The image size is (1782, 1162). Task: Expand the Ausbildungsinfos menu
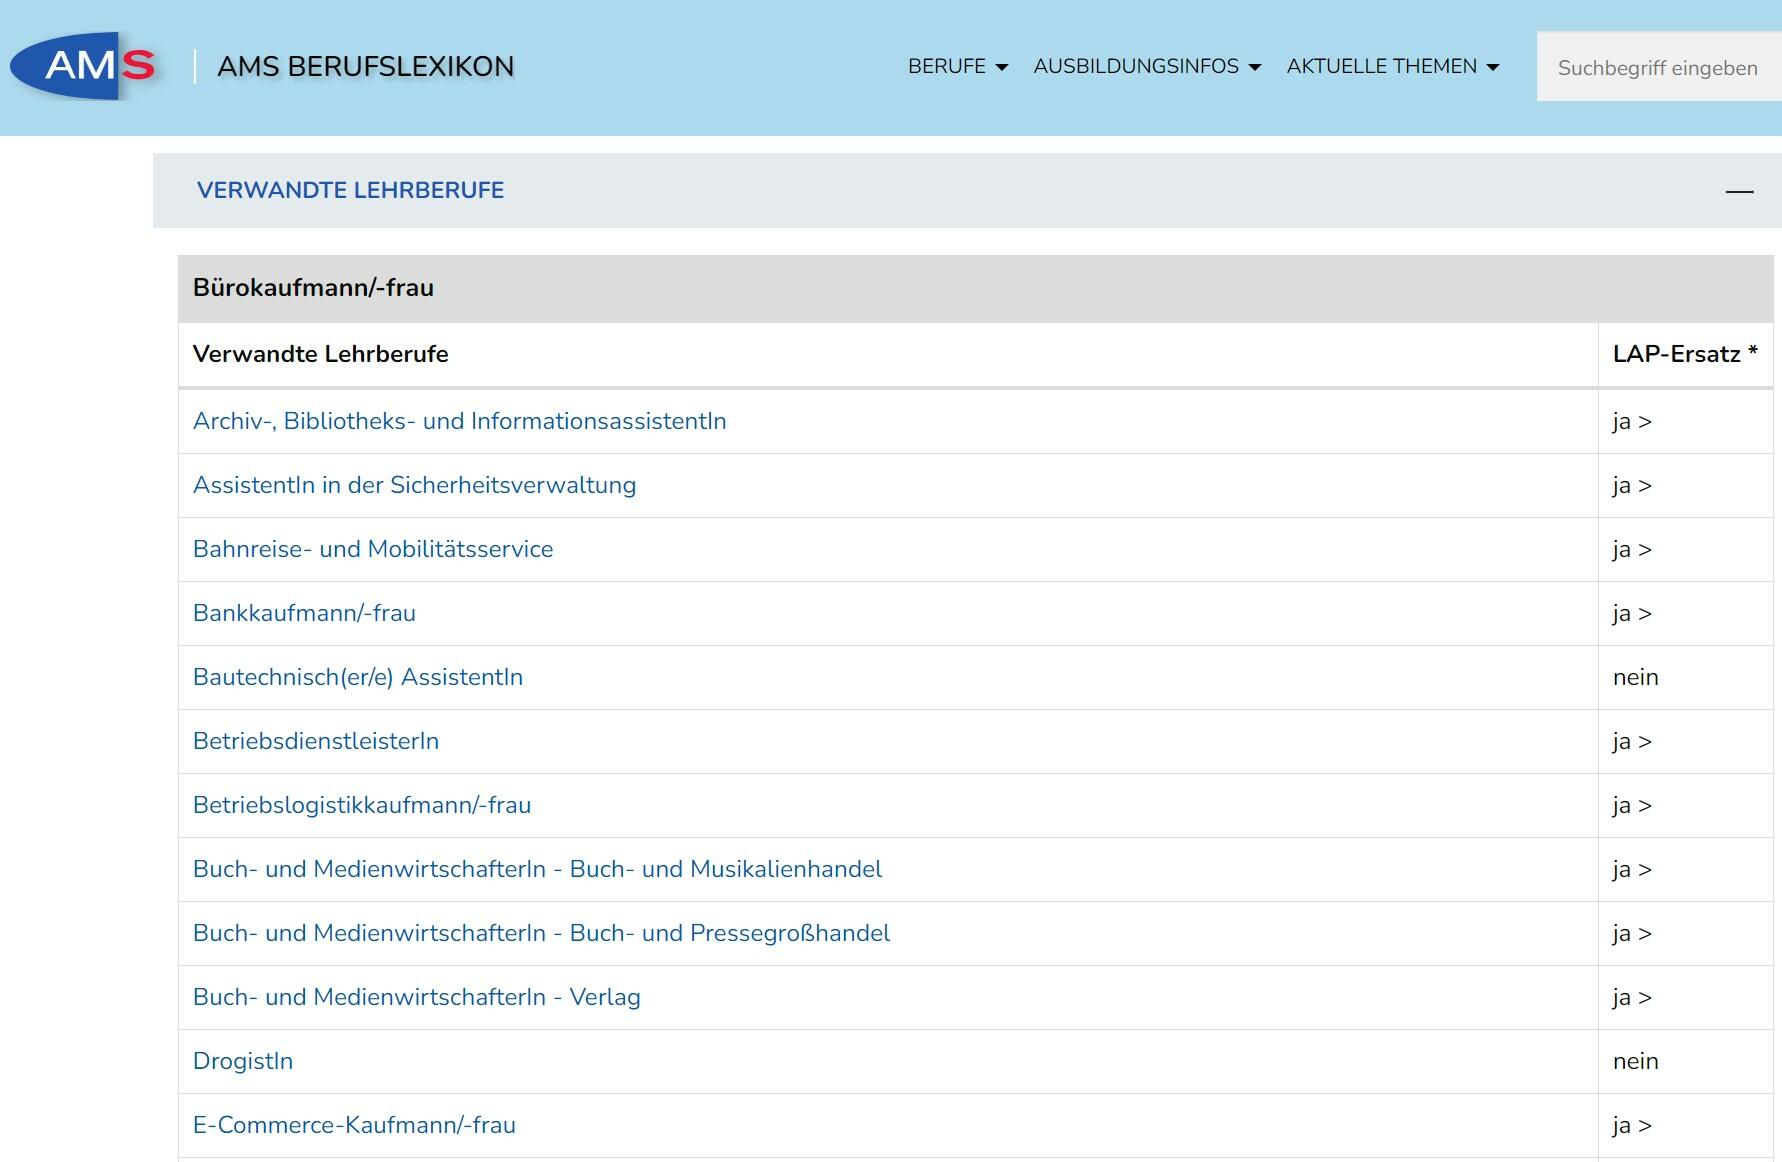point(1146,67)
